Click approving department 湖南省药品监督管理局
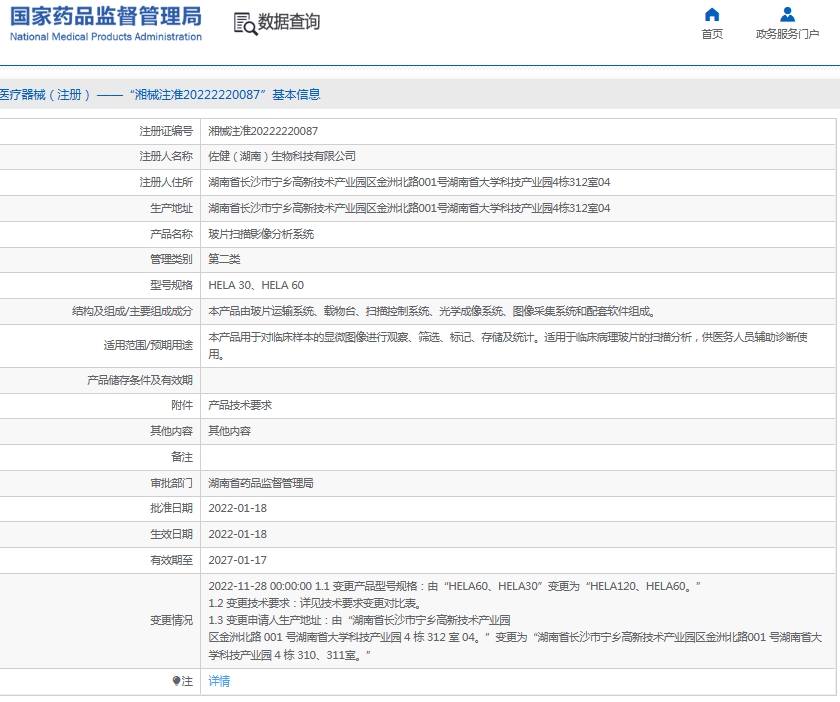840x702 pixels. click(x=261, y=483)
